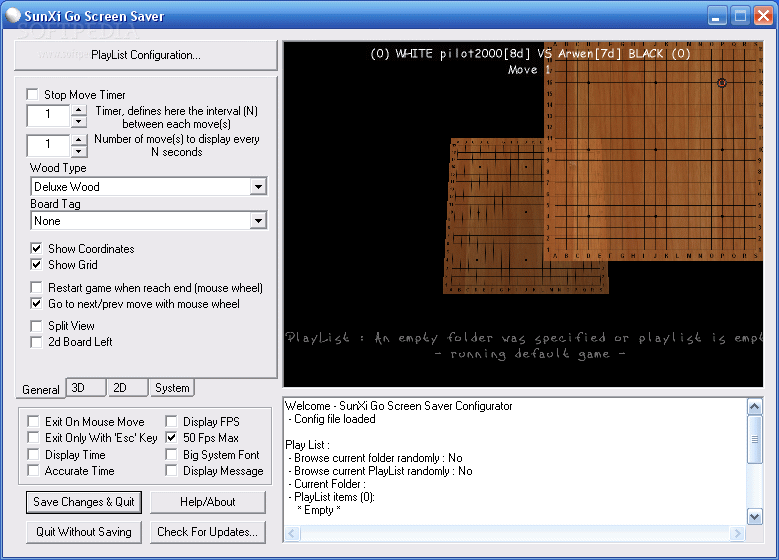Decrease the timer interval value
The width and height of the screenshot is (779, 560).
pos(78,121)
